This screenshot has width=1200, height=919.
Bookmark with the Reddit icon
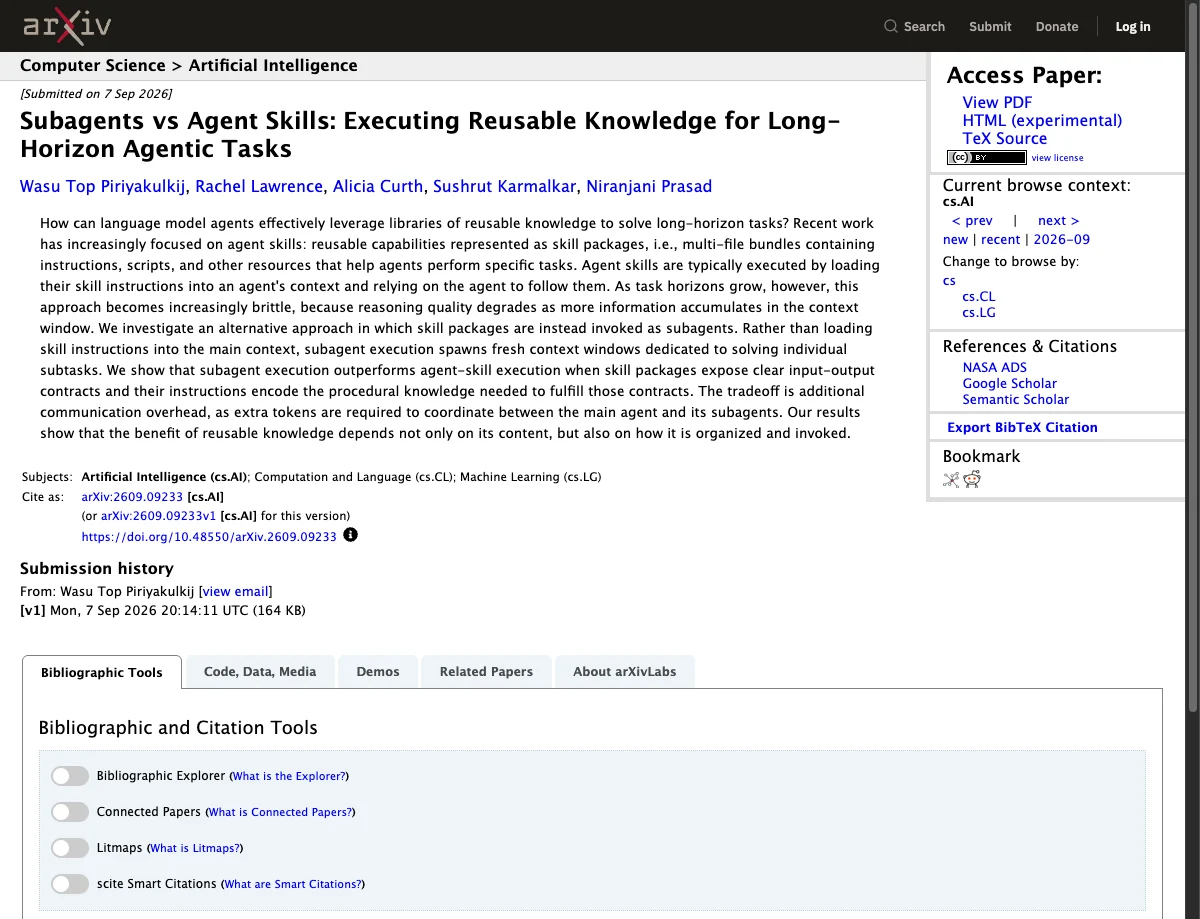pos(972,479)
